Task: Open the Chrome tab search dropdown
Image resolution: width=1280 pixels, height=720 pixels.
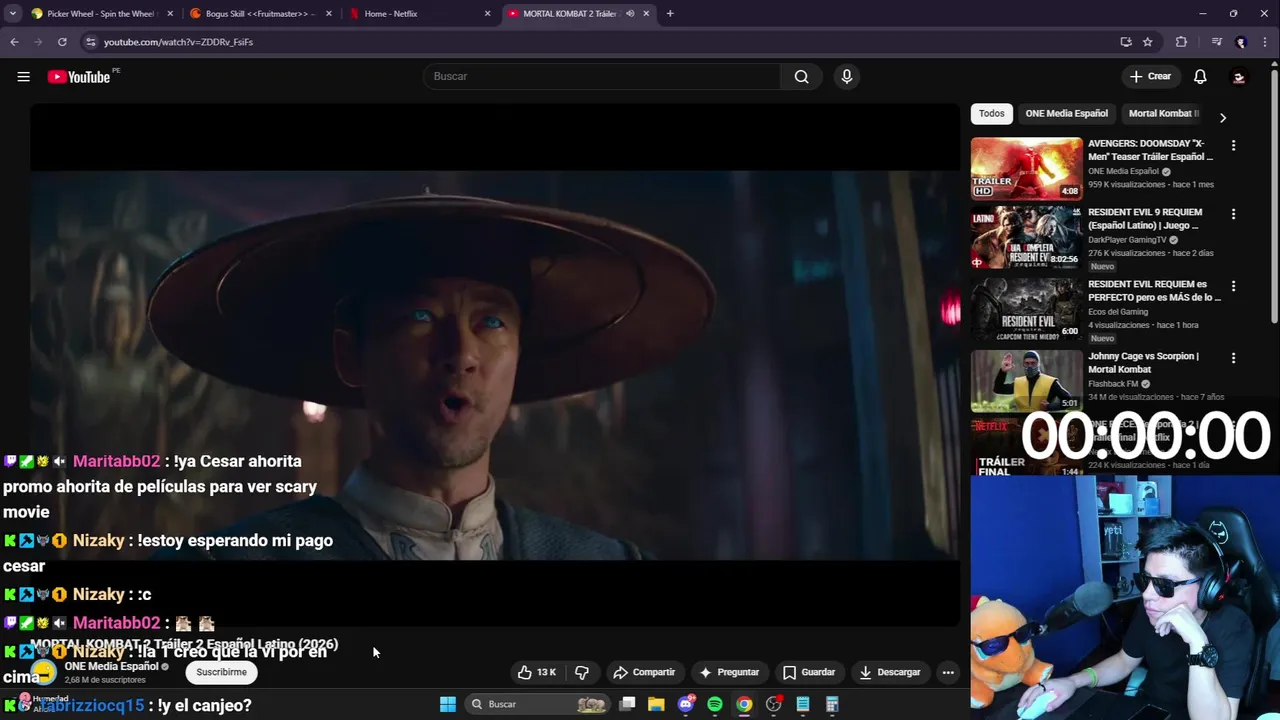Action: tap(13, 14)
